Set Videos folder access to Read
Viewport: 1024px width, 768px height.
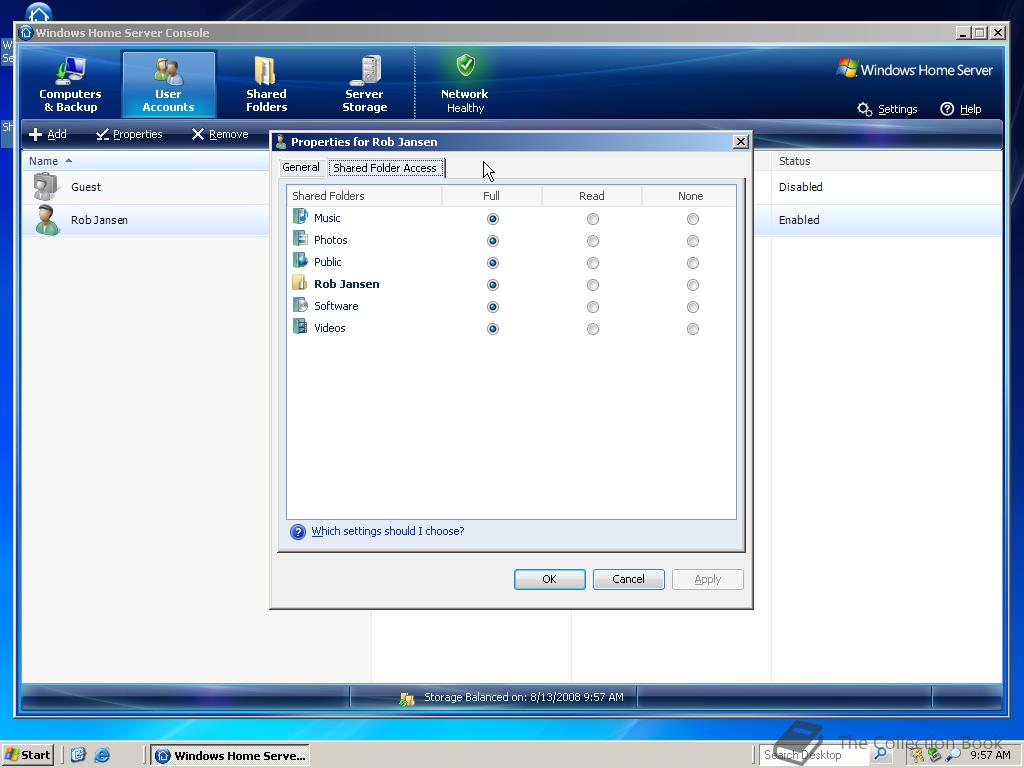tap(592, 328)
